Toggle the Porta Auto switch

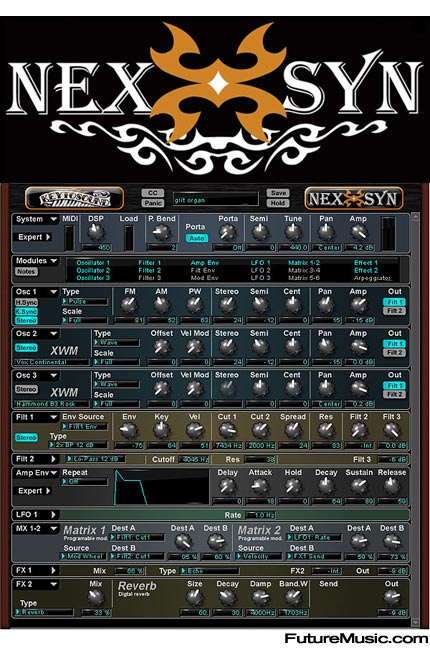coord(196,238)
